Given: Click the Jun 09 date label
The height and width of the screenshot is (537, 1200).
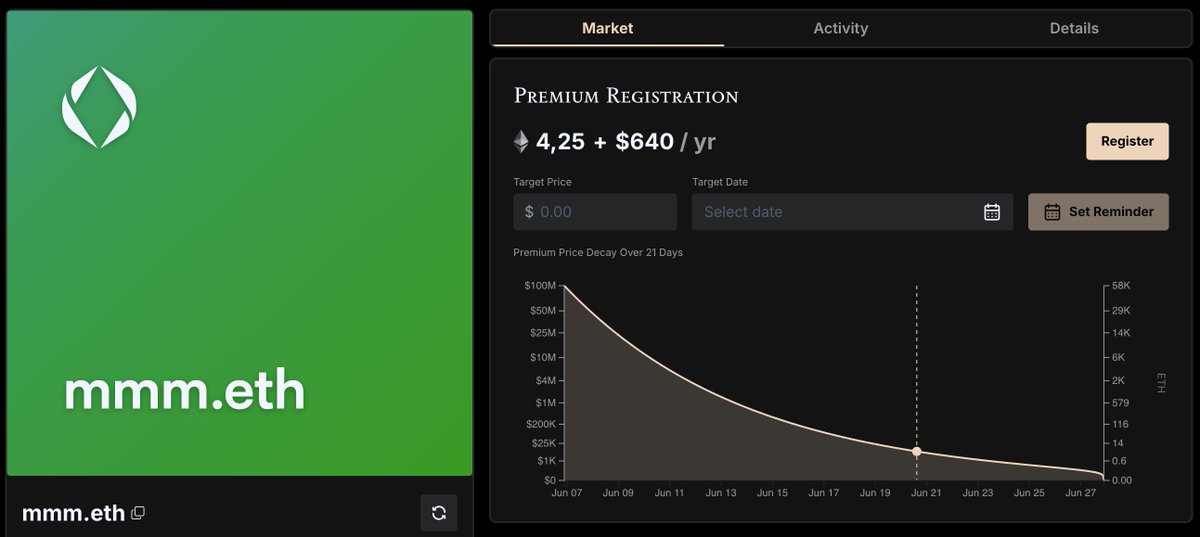Looking at the screenshot, I should (618, 493).
